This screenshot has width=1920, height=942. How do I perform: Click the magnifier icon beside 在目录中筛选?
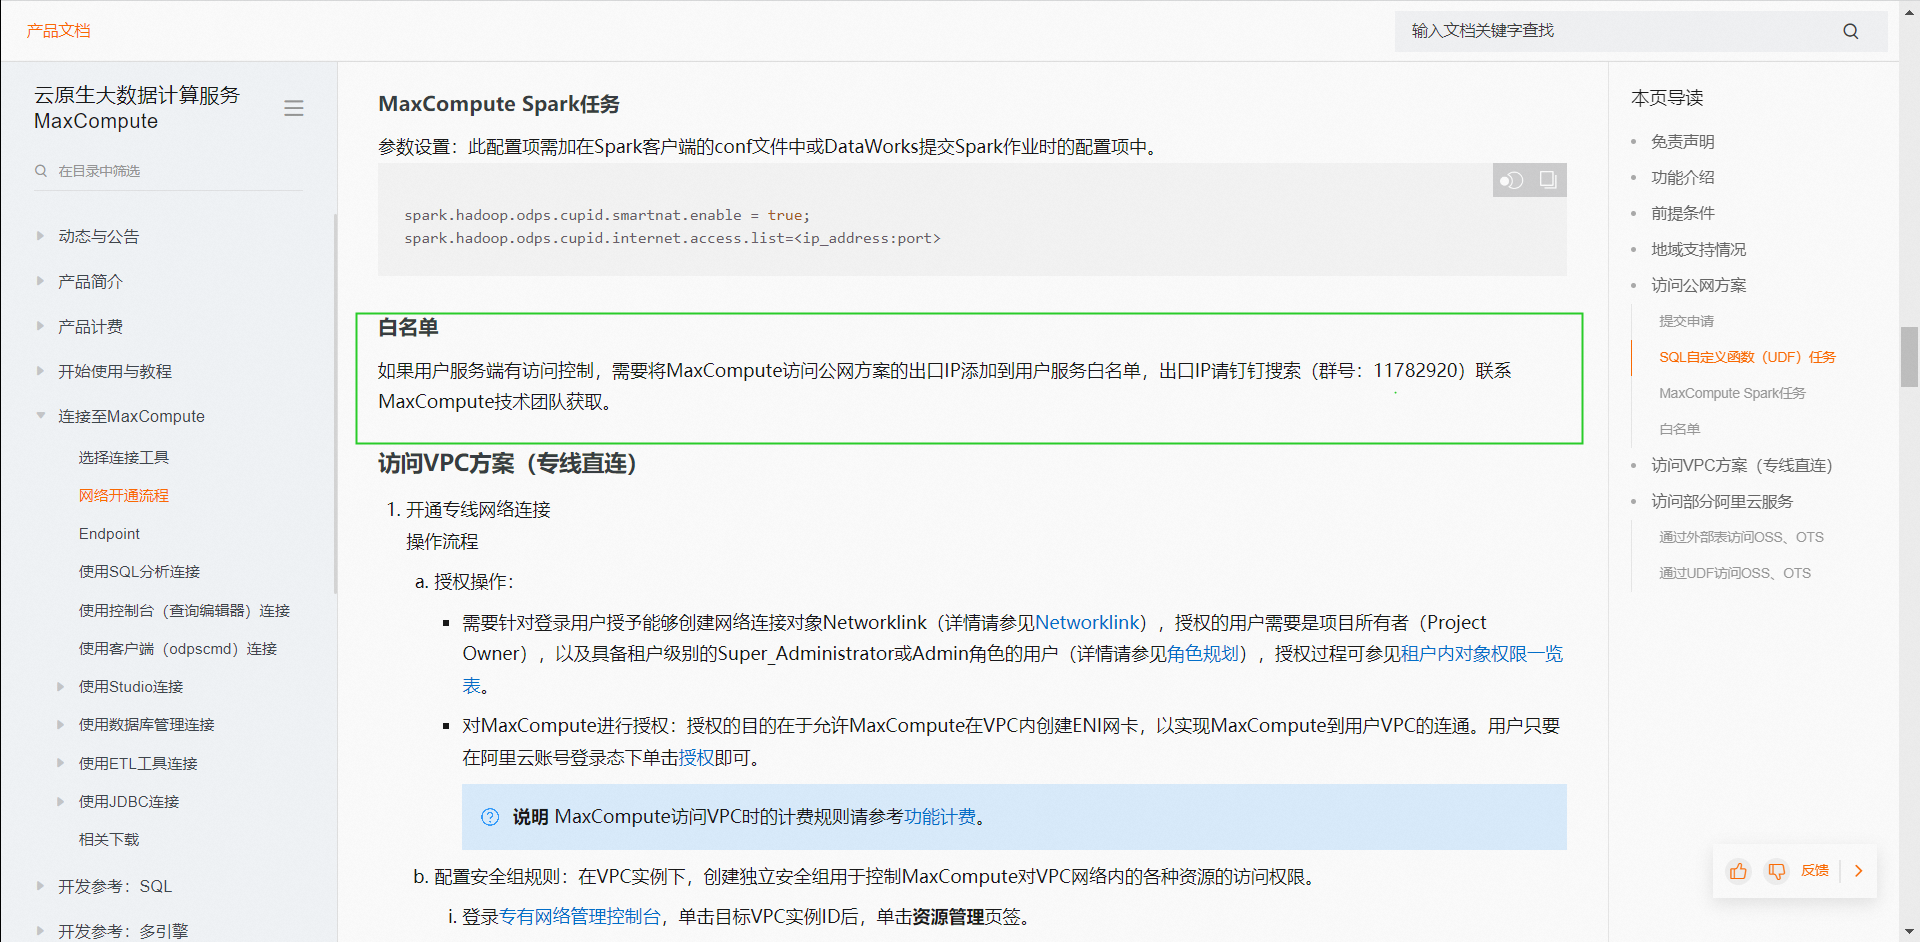coord(41,171)
